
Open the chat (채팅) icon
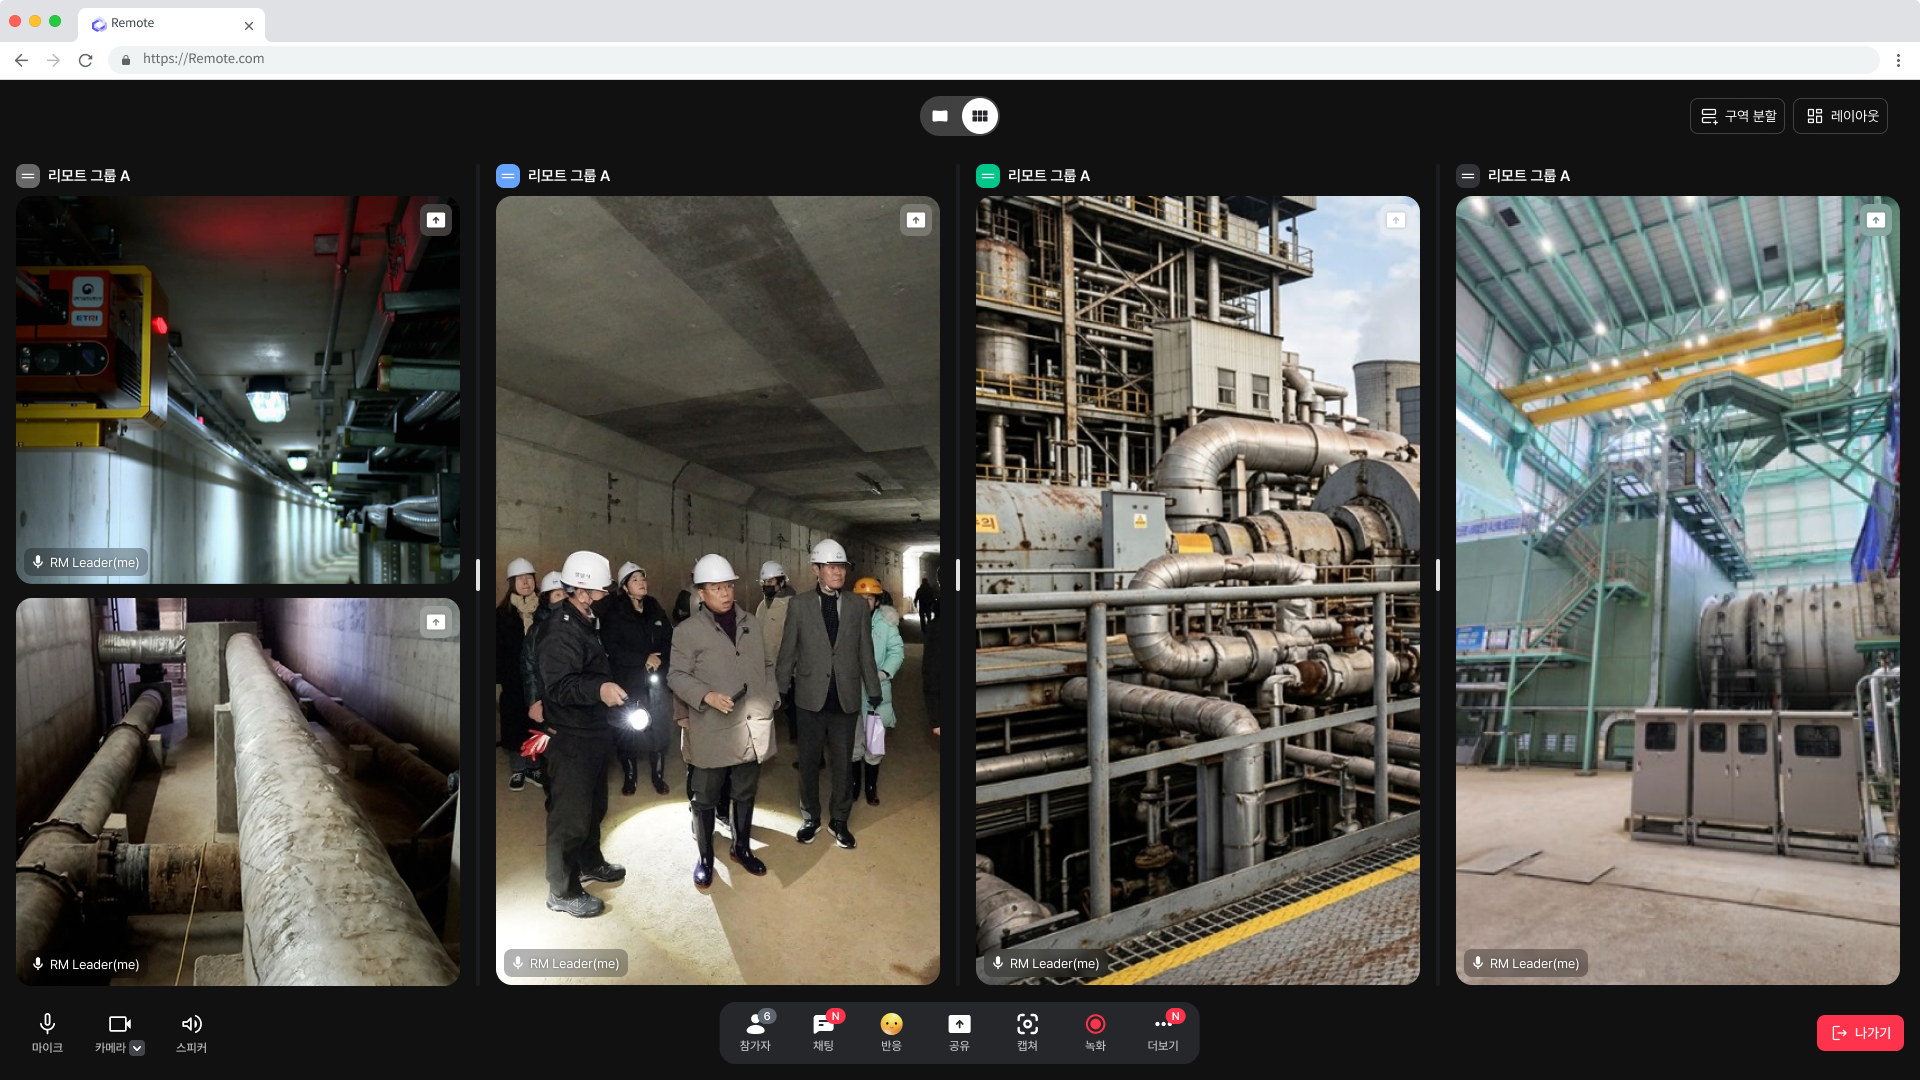[823, 1024]
